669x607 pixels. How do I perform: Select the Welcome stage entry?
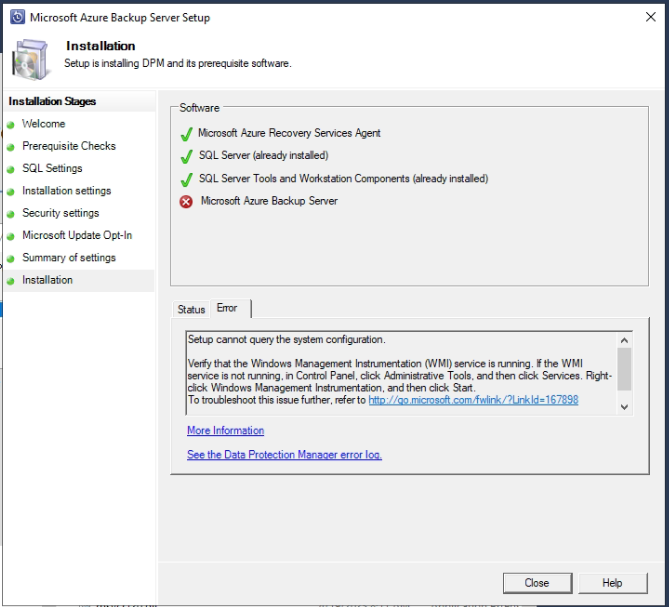coord(44,124)
